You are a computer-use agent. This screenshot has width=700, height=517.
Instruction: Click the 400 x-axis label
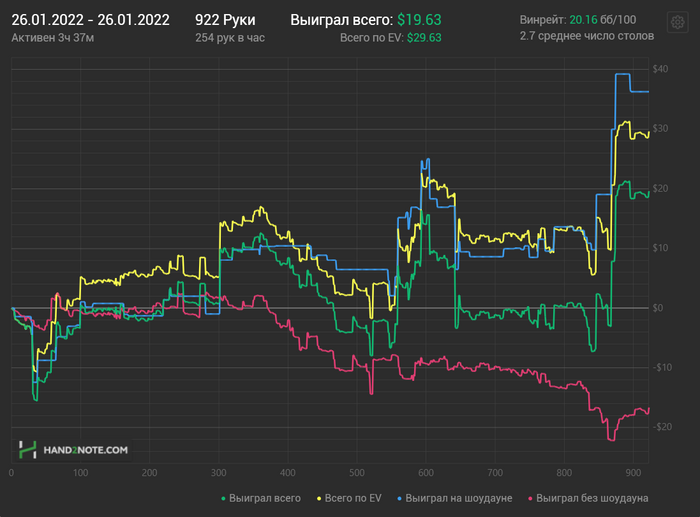tap(288, 473)
